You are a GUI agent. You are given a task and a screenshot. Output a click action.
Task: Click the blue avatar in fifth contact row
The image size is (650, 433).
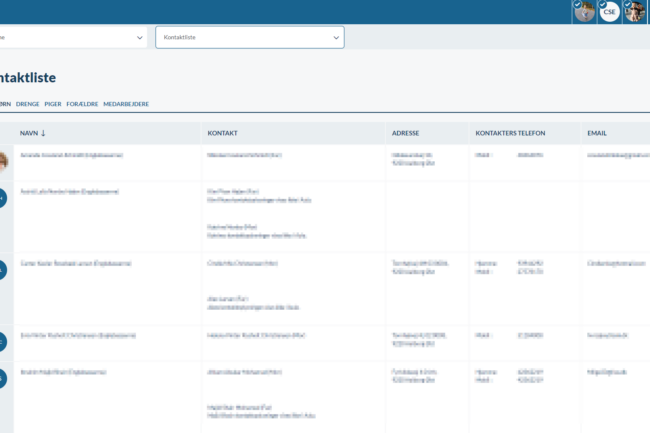(2, 378)
